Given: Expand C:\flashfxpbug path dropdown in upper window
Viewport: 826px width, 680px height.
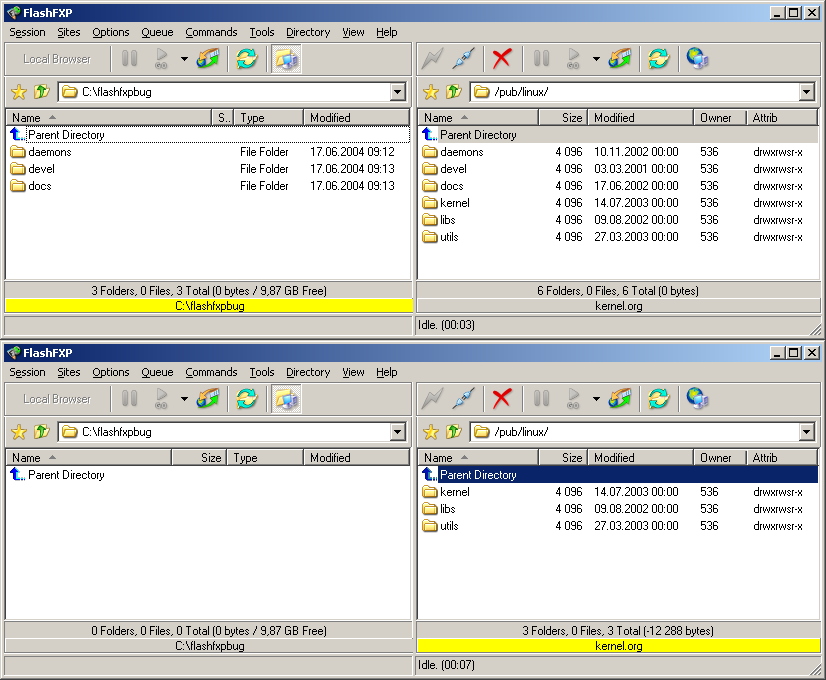Looking at the screenshot, I should [x=398, y=92].
